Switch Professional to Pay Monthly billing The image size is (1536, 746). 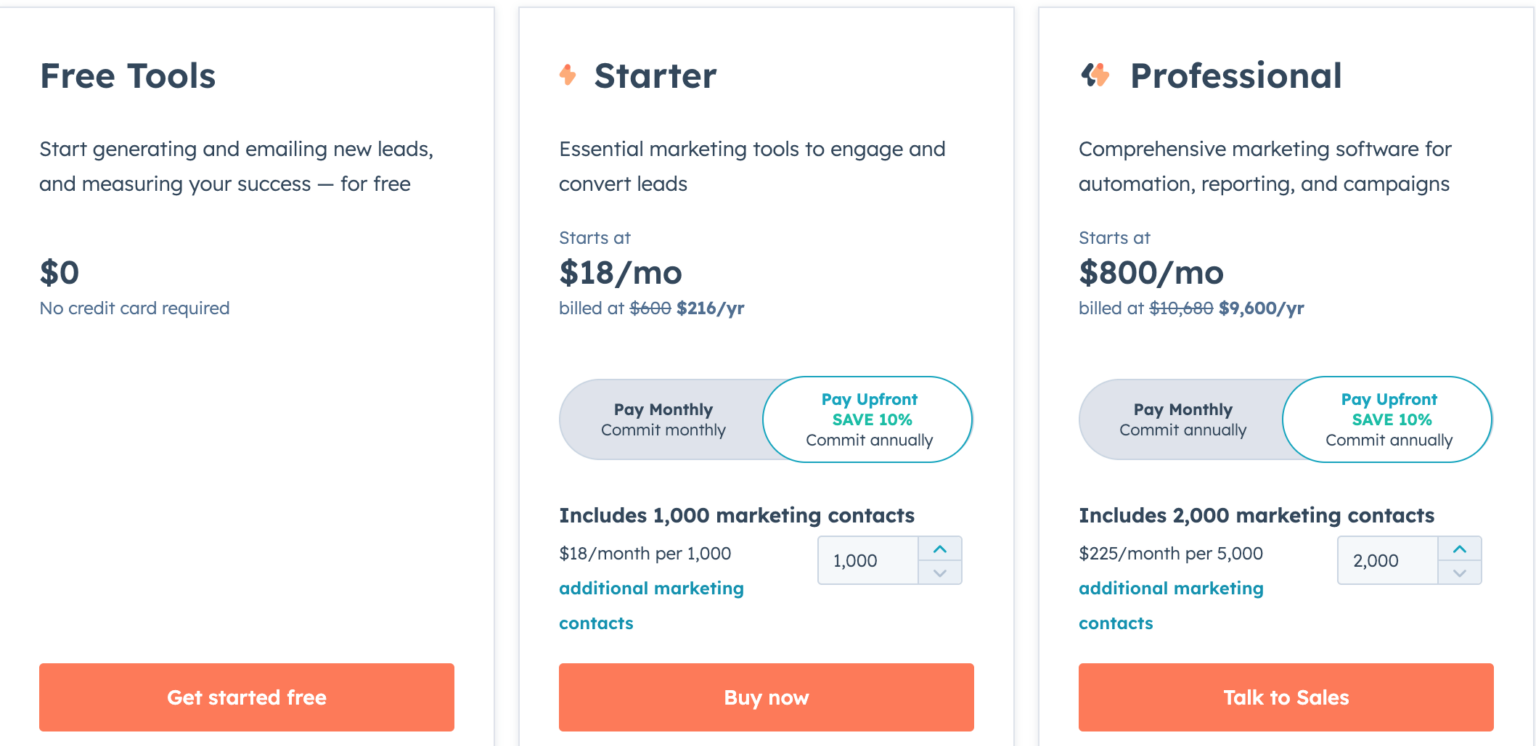[x=1183, y=419]
